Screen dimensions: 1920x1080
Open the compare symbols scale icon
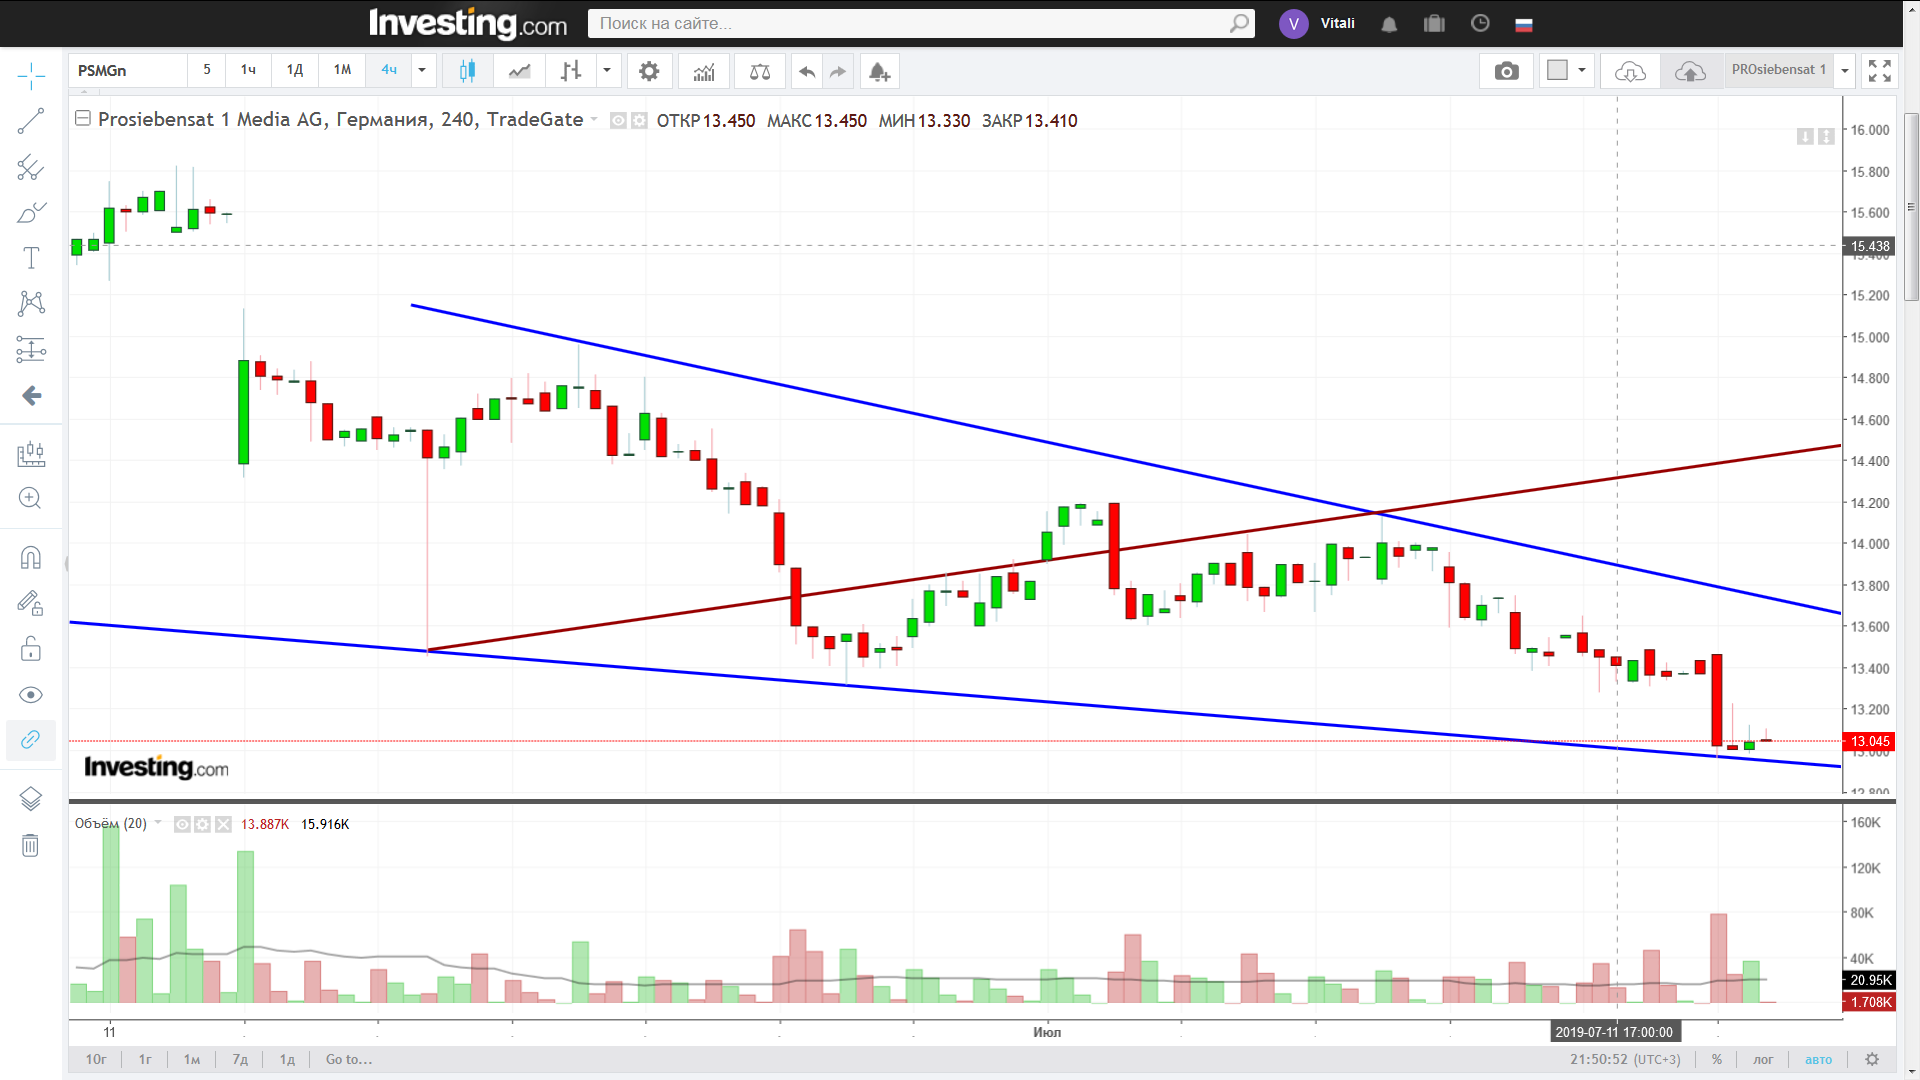pyautogui.click(x=760, y=71)
